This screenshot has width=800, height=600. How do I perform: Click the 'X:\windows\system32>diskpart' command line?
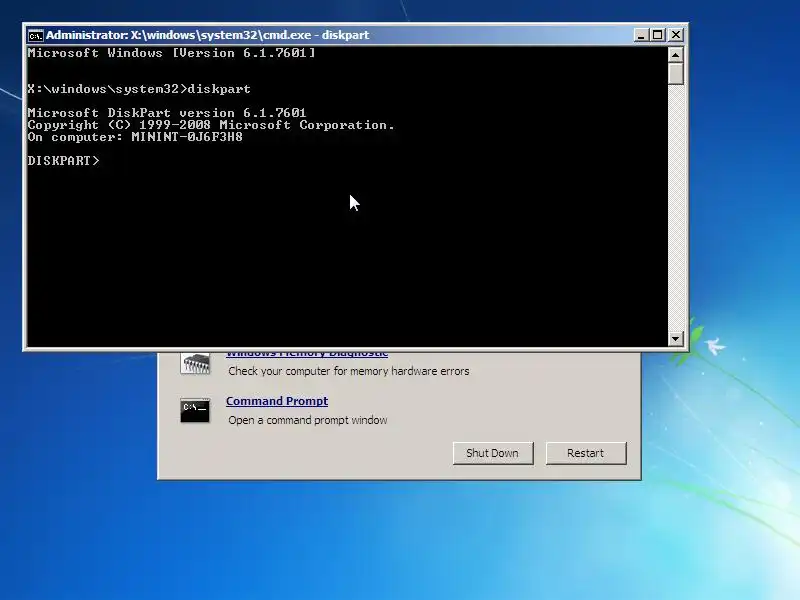[x=139, y=89]
